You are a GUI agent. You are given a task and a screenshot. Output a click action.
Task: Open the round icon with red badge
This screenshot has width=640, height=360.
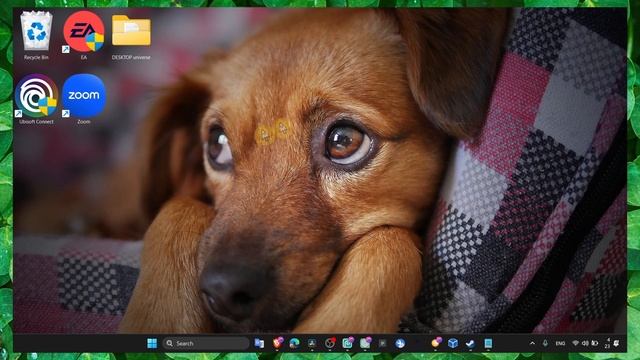[330, 343]
